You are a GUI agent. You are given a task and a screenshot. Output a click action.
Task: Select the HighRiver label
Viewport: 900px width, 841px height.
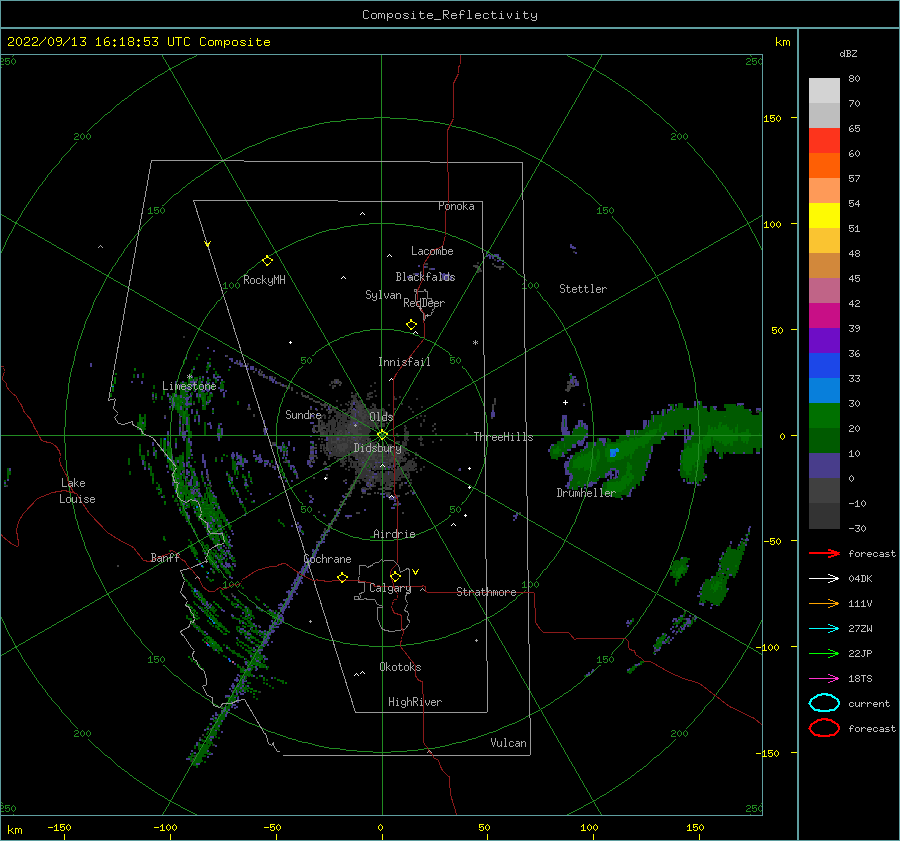[415, 702]
